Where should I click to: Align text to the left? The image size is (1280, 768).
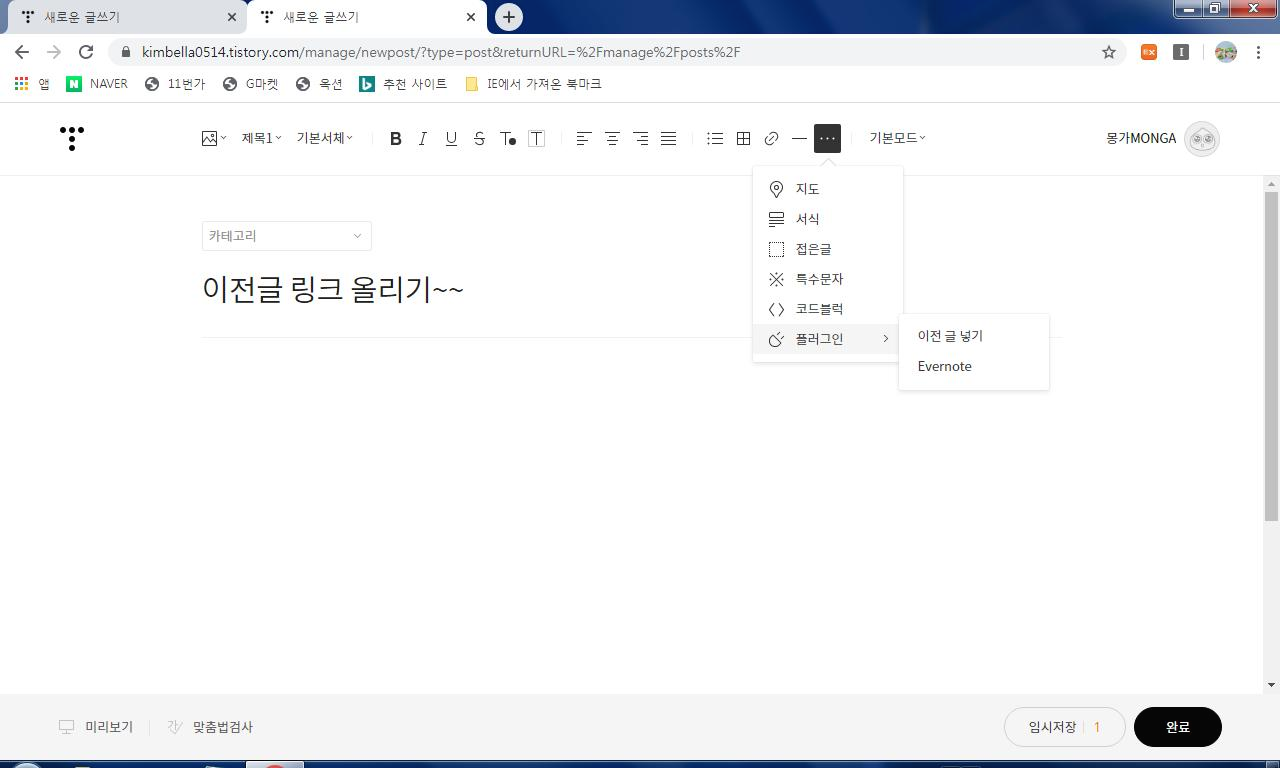(584, 138)
